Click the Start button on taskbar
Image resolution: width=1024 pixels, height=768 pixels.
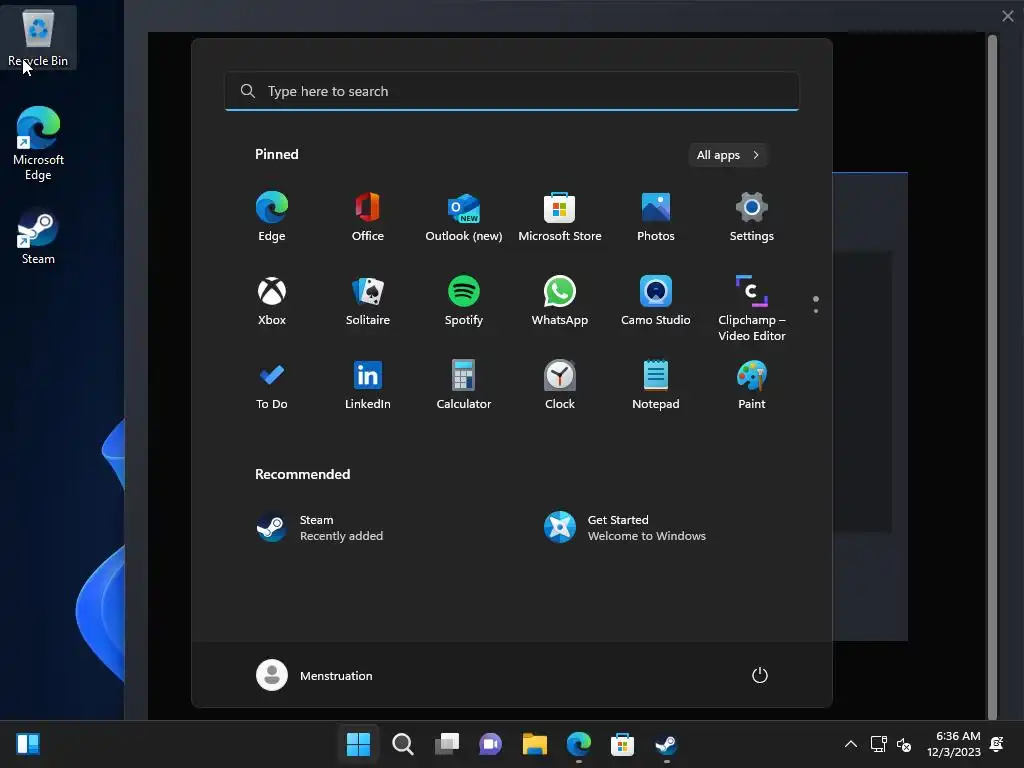point(358,744)
